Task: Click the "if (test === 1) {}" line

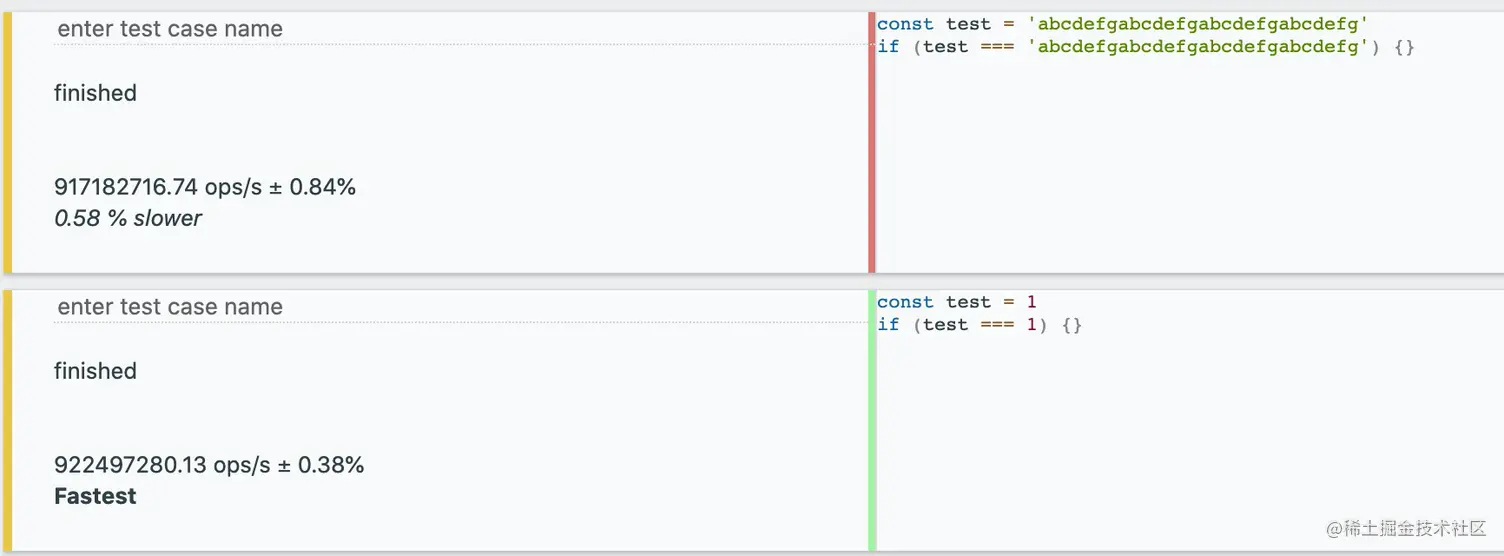Action: point(979,324)
